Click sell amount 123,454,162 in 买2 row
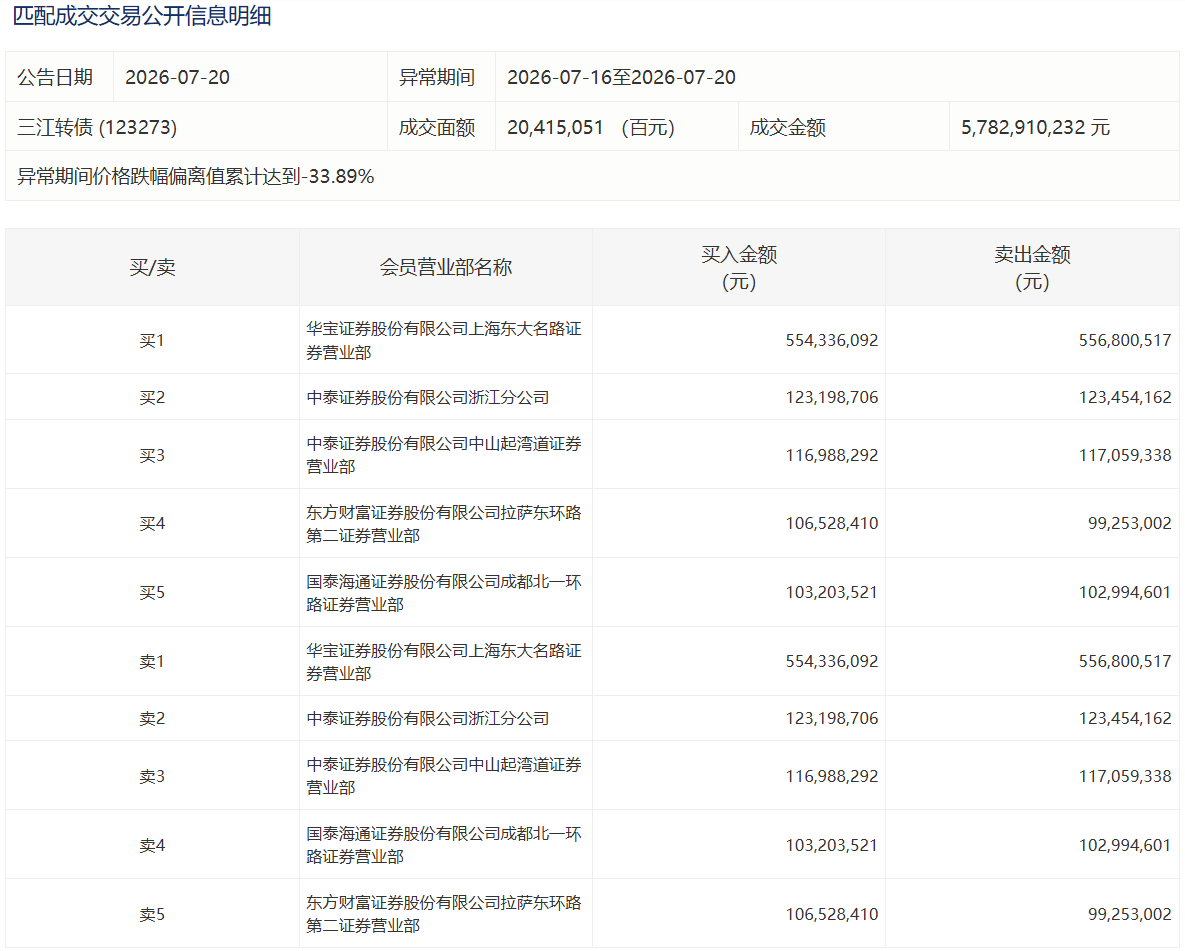Viewport: 1185px width, 951px height. coord(1125,397)
